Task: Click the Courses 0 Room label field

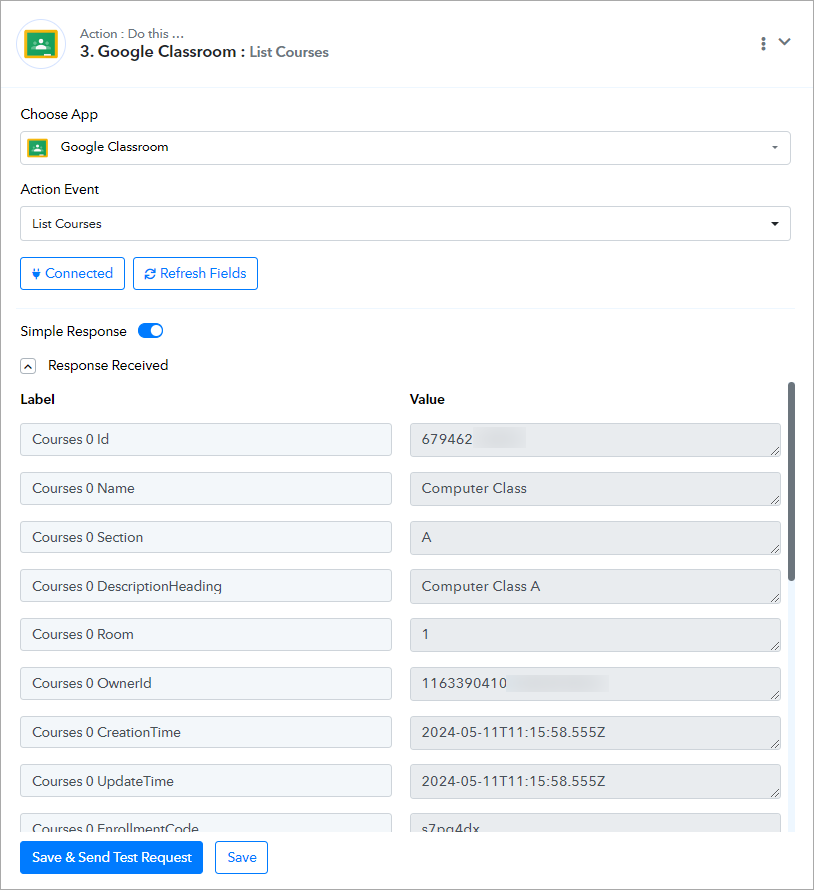Action: [x=206, y=635]
